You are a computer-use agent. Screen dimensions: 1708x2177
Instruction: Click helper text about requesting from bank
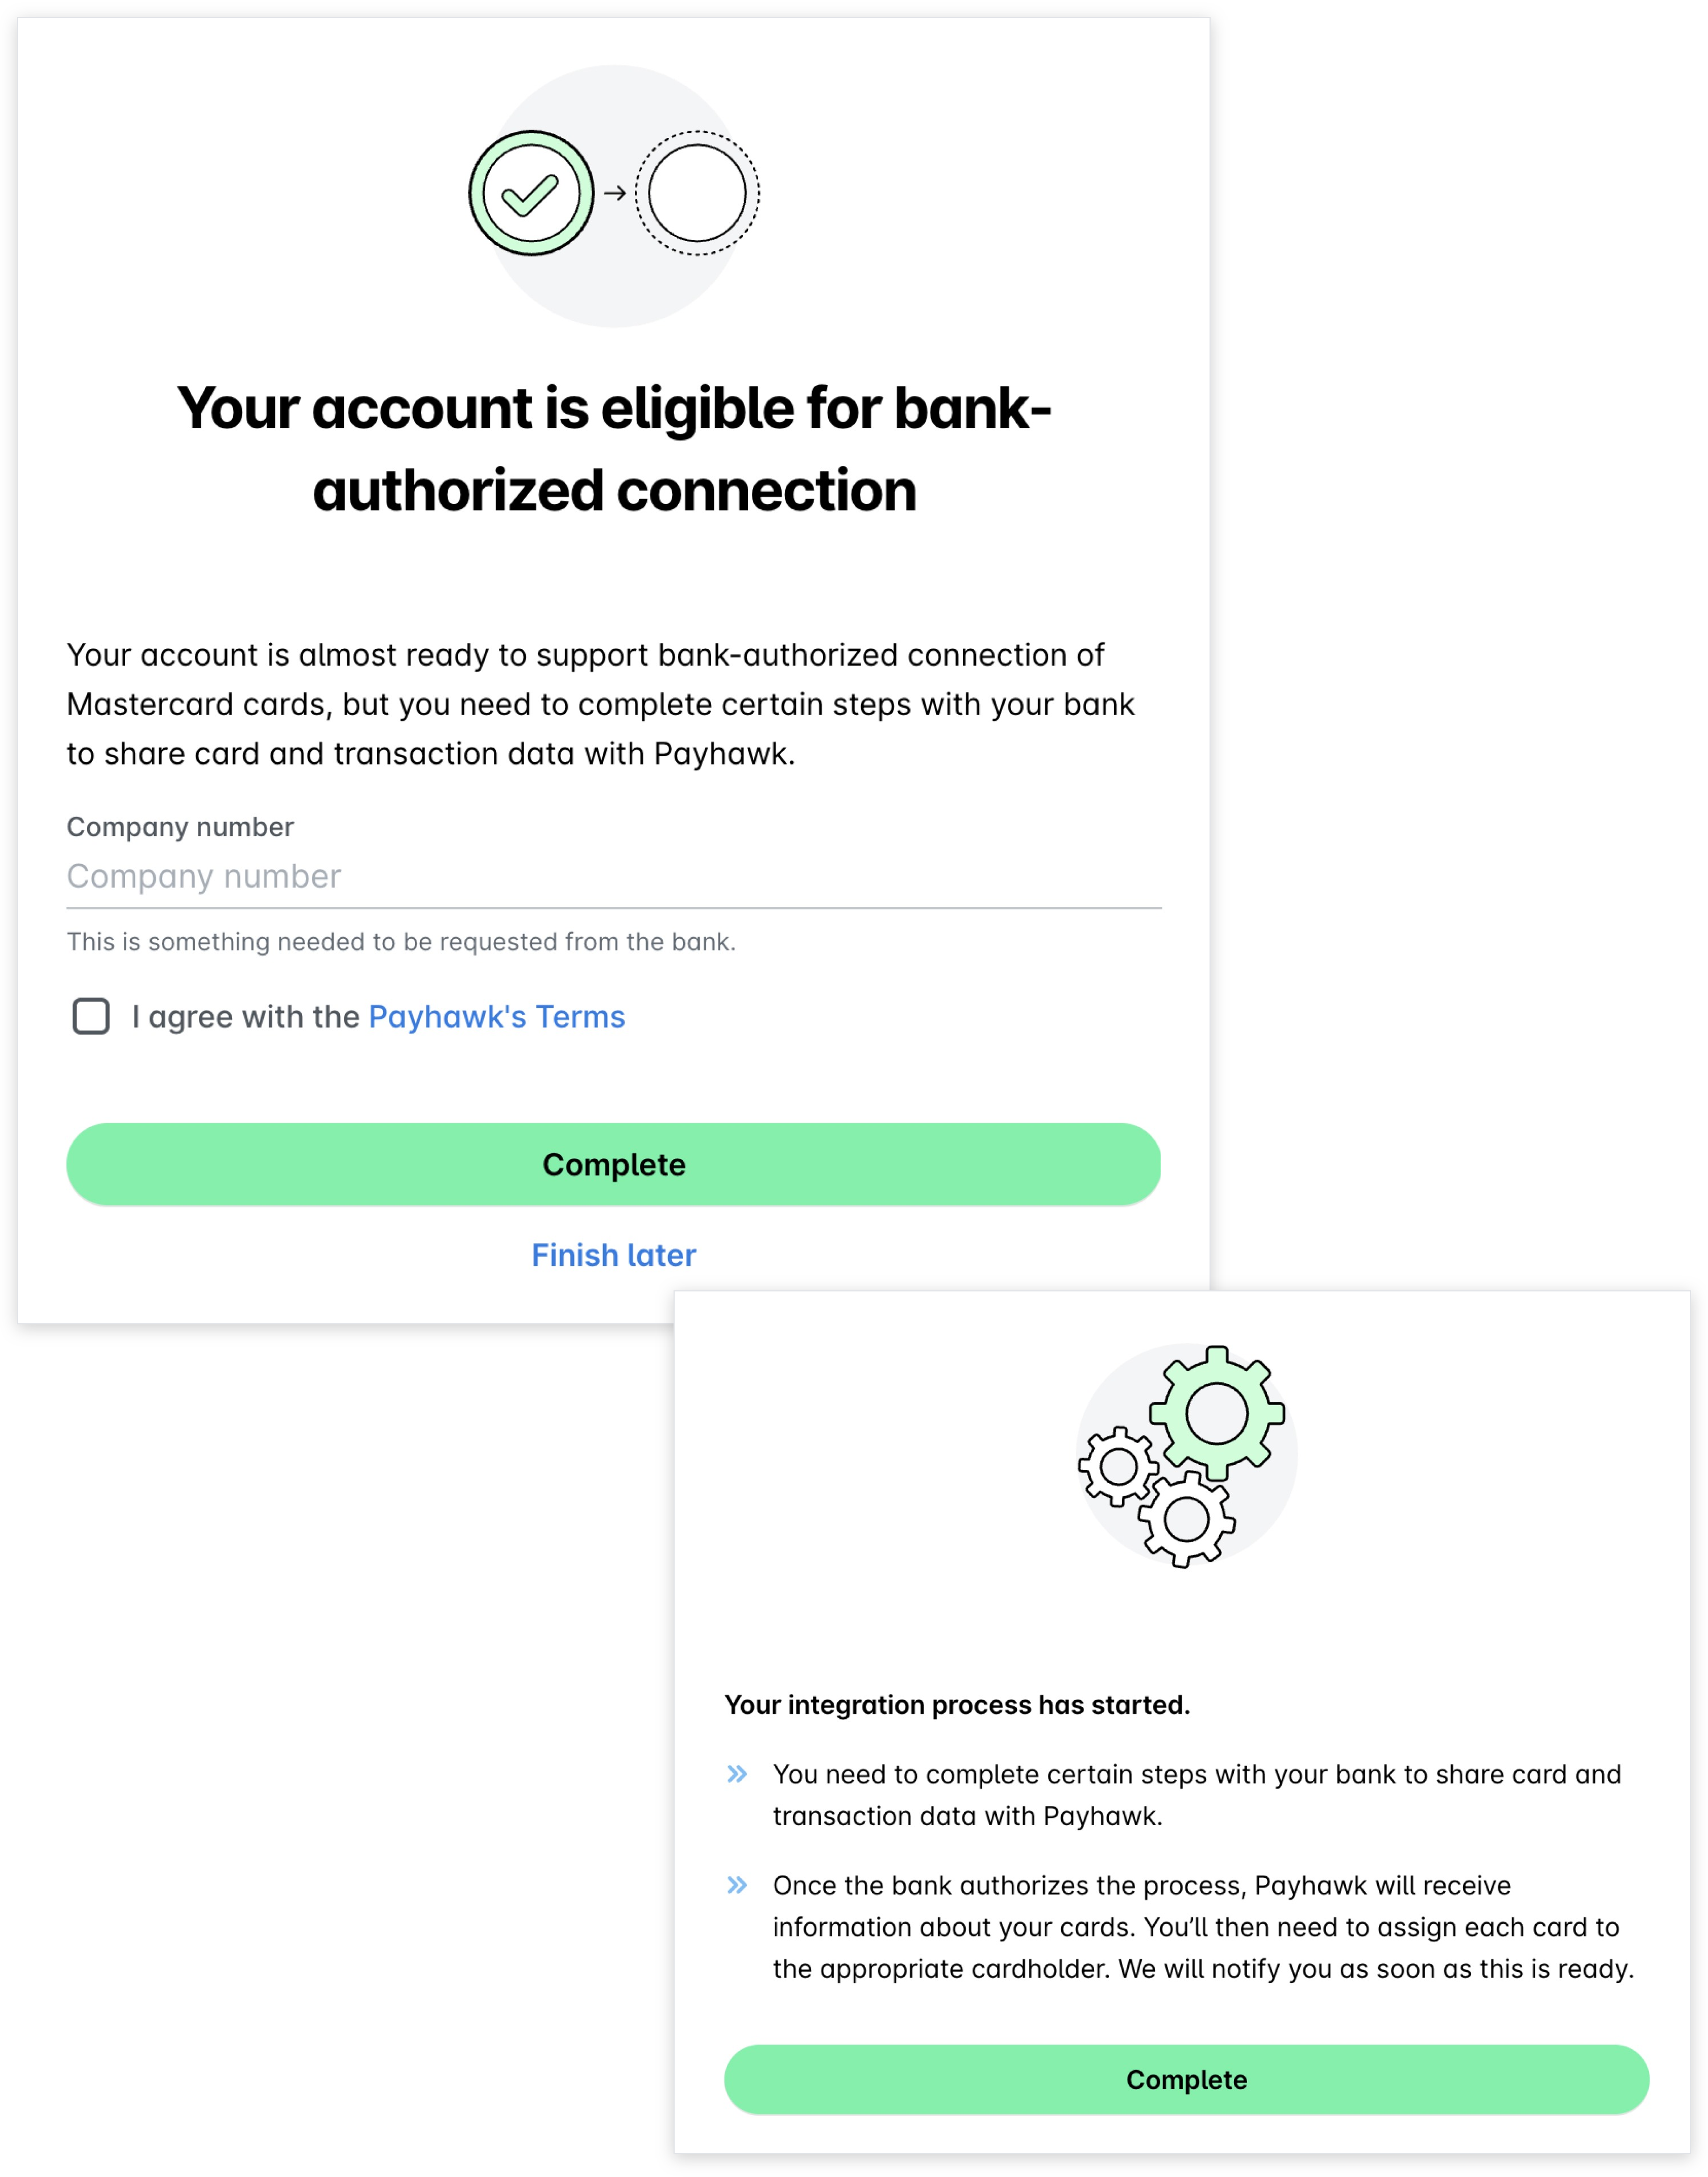coord(401,942)
